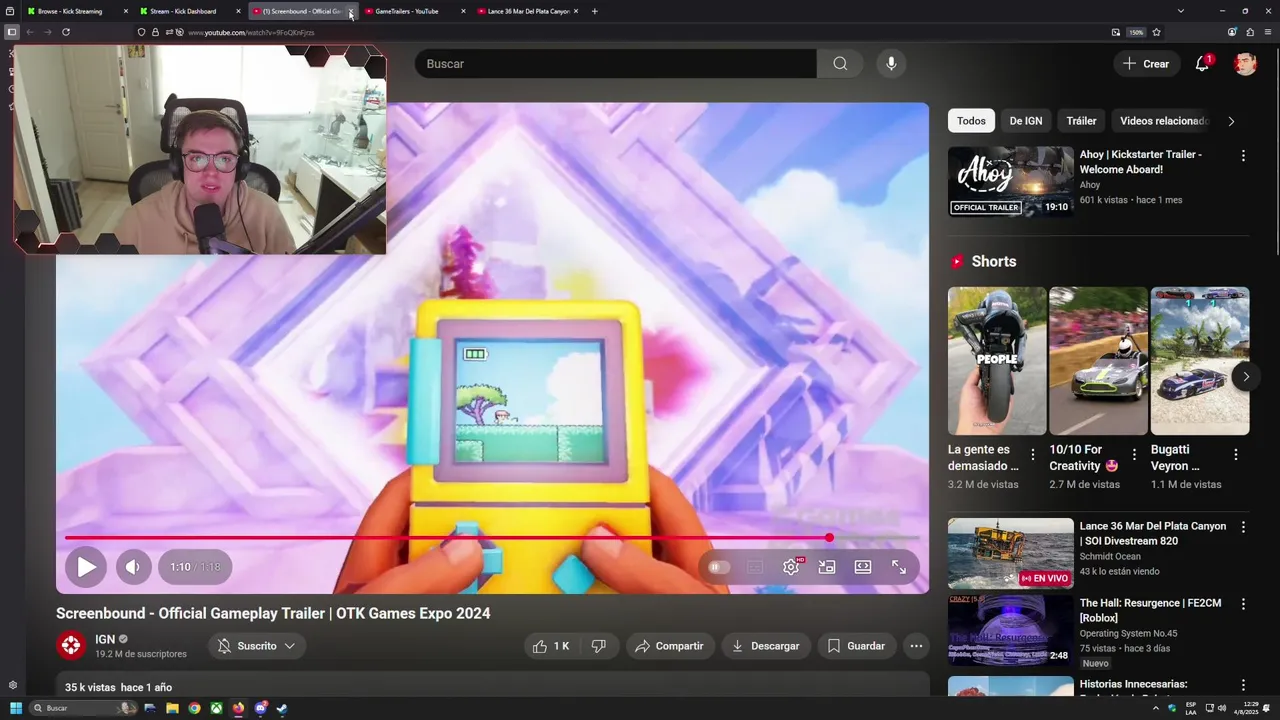Open the 'La gente es demasiado' Short
The width and height of the screenshot is (1280, 720).
[x=997, y=361]
